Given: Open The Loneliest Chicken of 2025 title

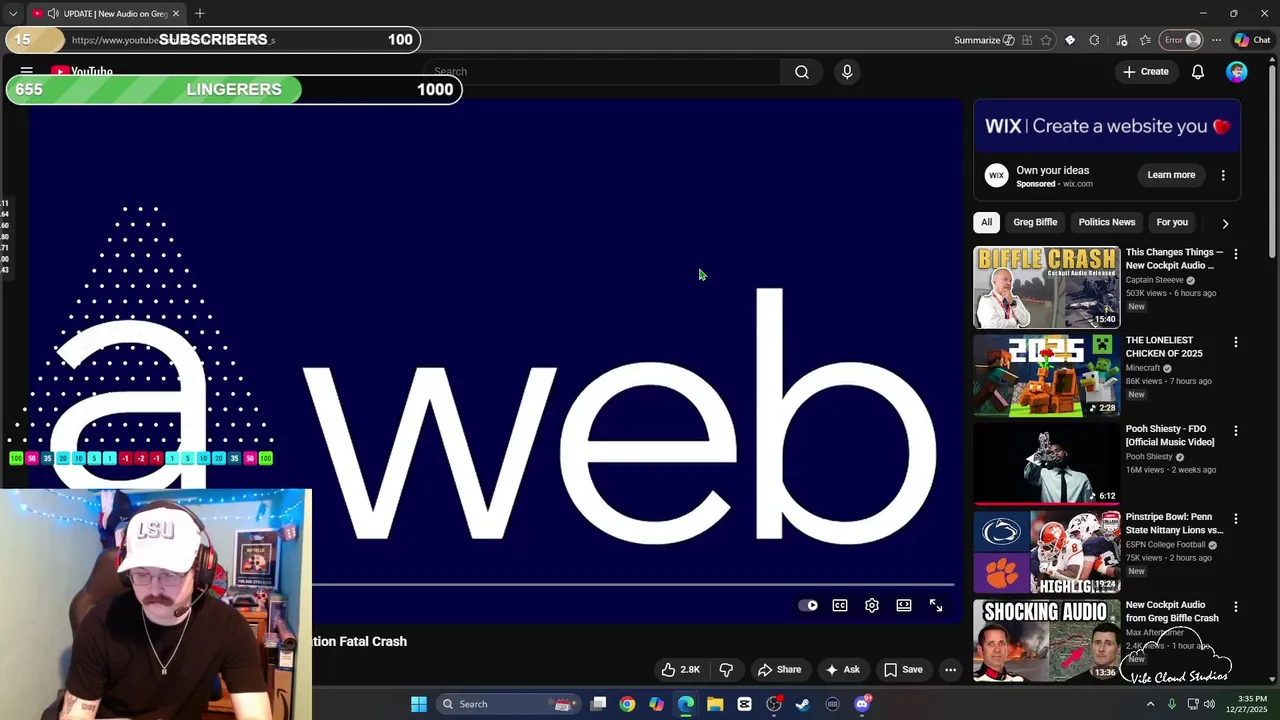Looking at the screenshot, I should coord(1164,347).
